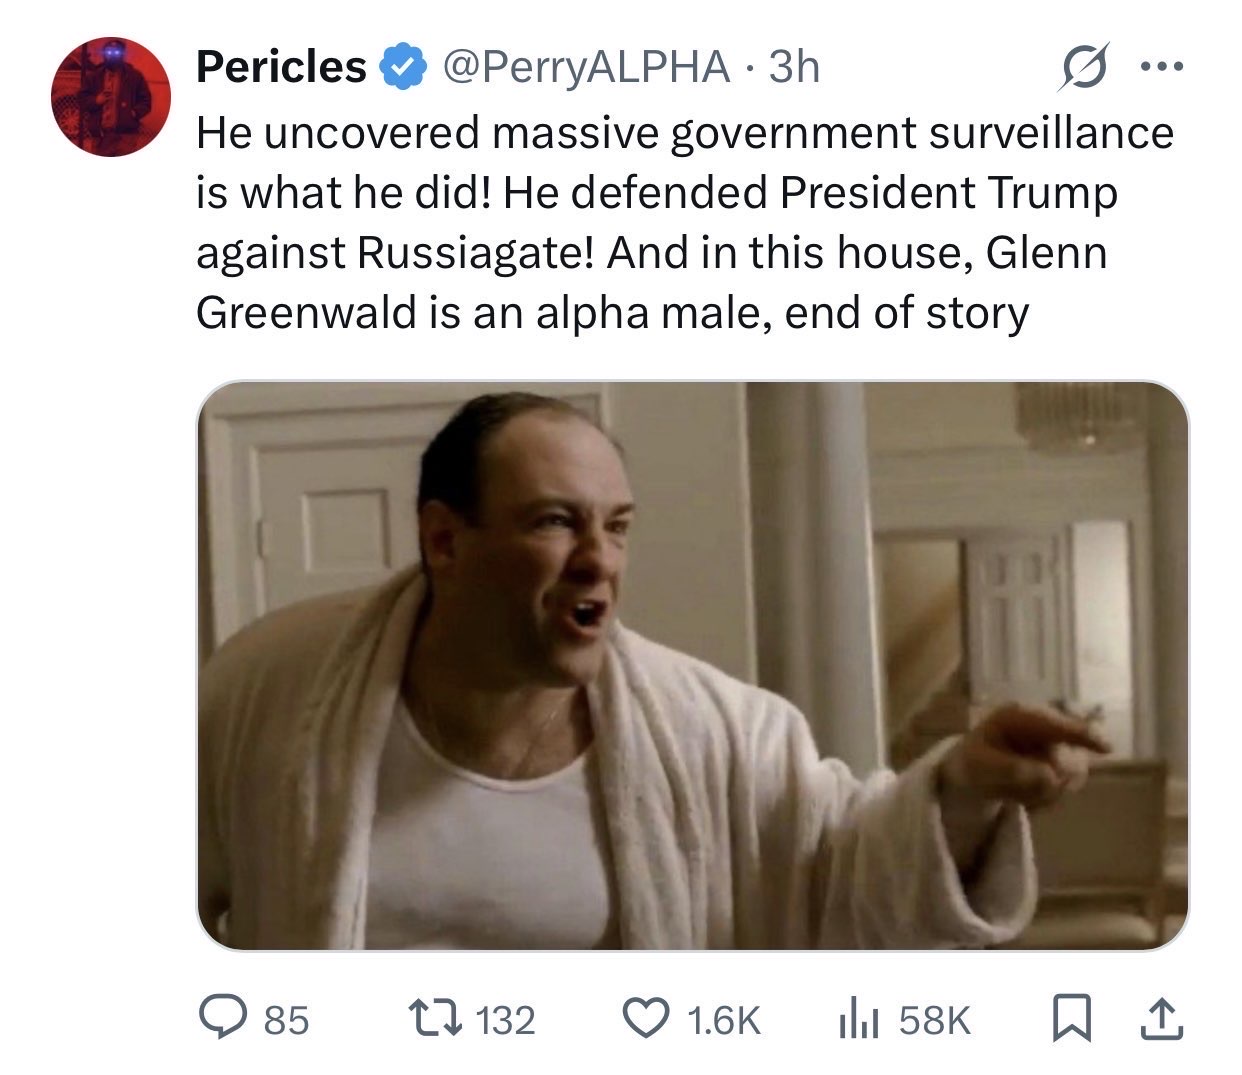The width and height of the screenshot is (1242, 1075).
Task: Click the 3h timestamp
Action: point(794,67)
